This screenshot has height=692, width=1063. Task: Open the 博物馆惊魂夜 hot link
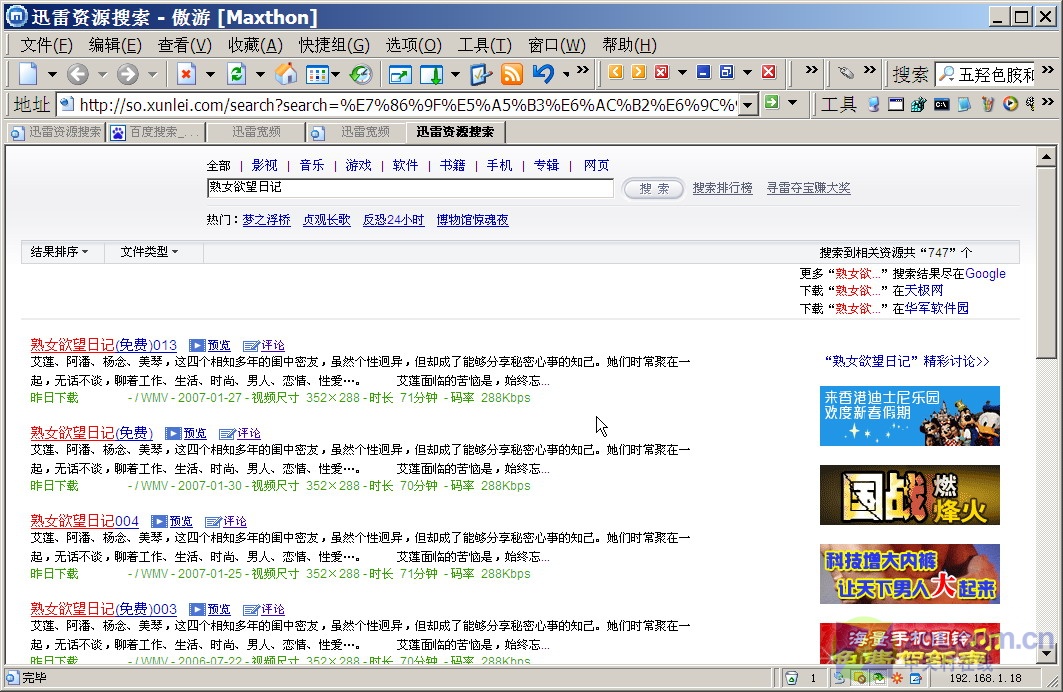coord(473,220)
